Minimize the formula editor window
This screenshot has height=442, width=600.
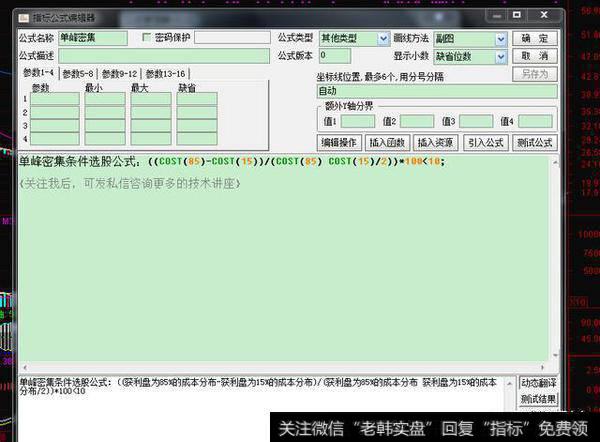point(497,16)
